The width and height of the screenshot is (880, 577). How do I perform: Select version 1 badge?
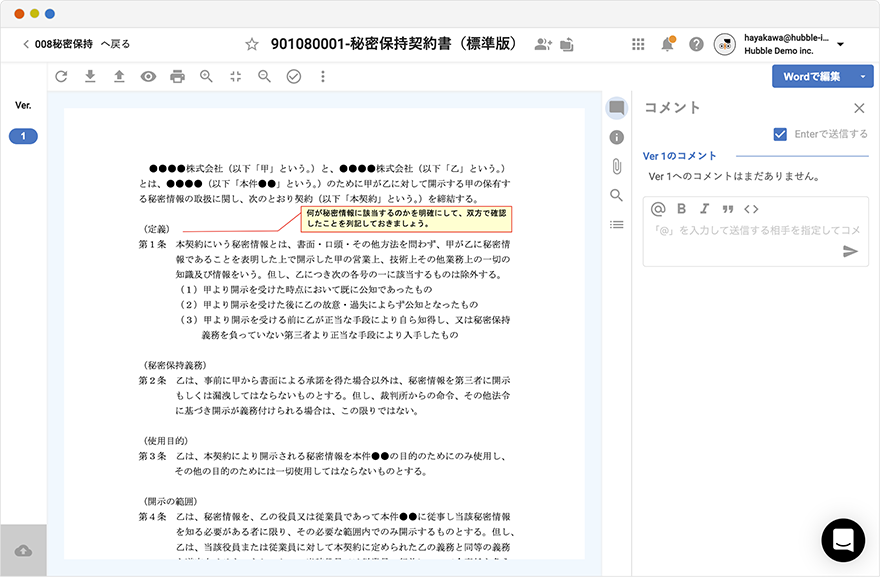point(23,136)
